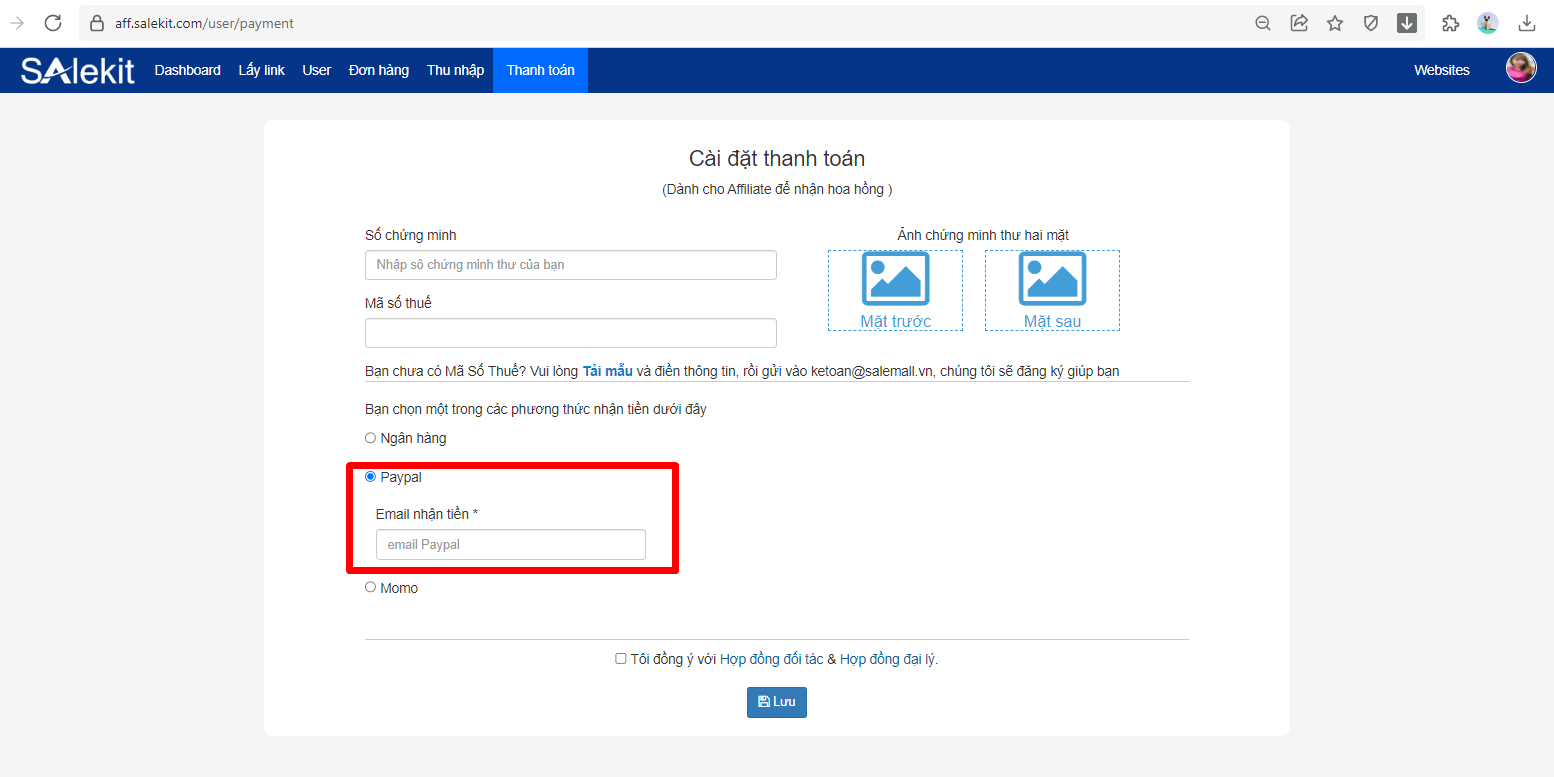
Task: Click the download arrow extension icon
Action: 1407,23
